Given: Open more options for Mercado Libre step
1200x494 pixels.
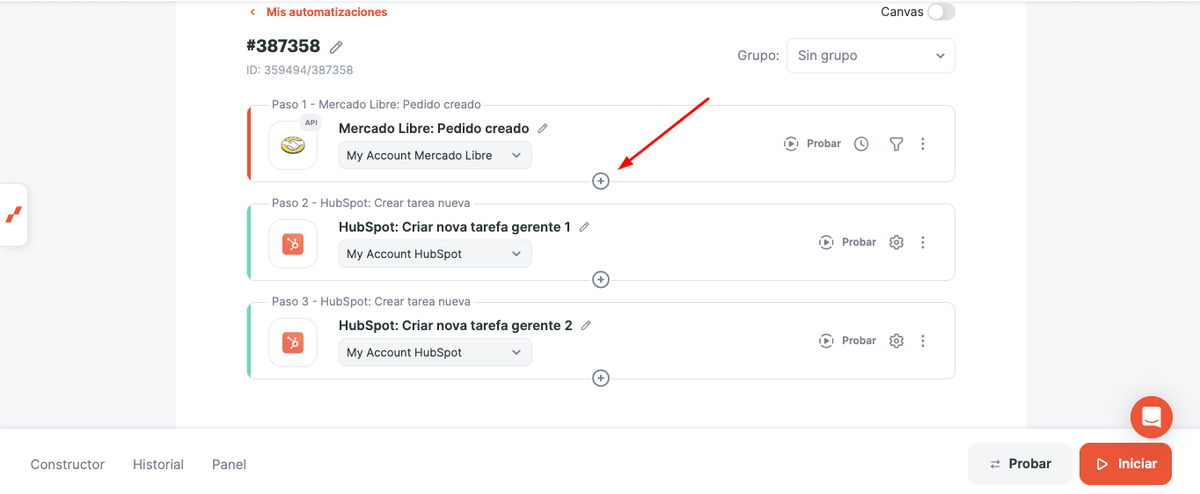Looking at the screenshot, I should (923, 144).
